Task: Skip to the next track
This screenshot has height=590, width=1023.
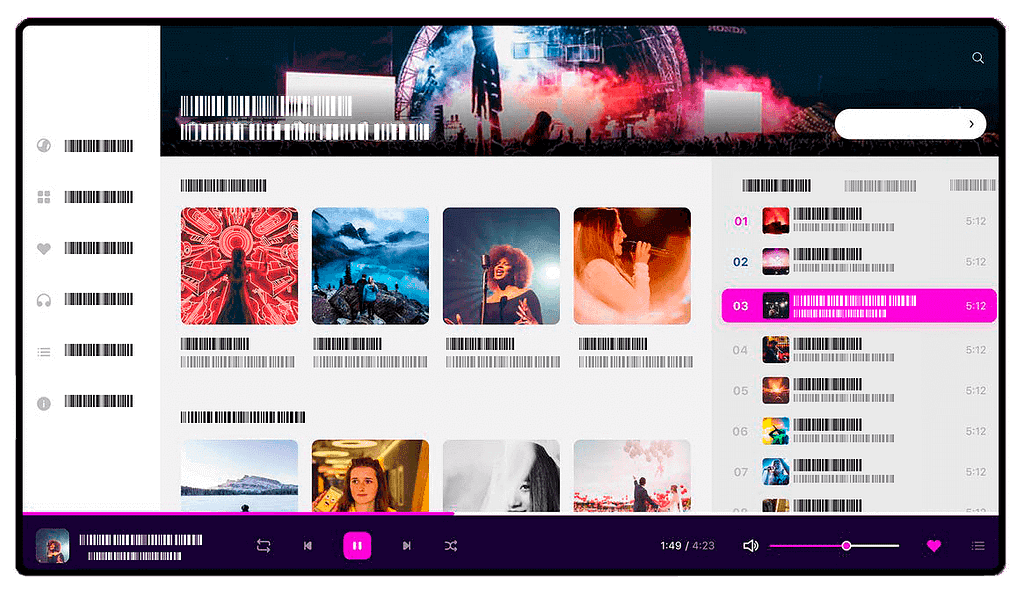Action: tap(406, 546)
